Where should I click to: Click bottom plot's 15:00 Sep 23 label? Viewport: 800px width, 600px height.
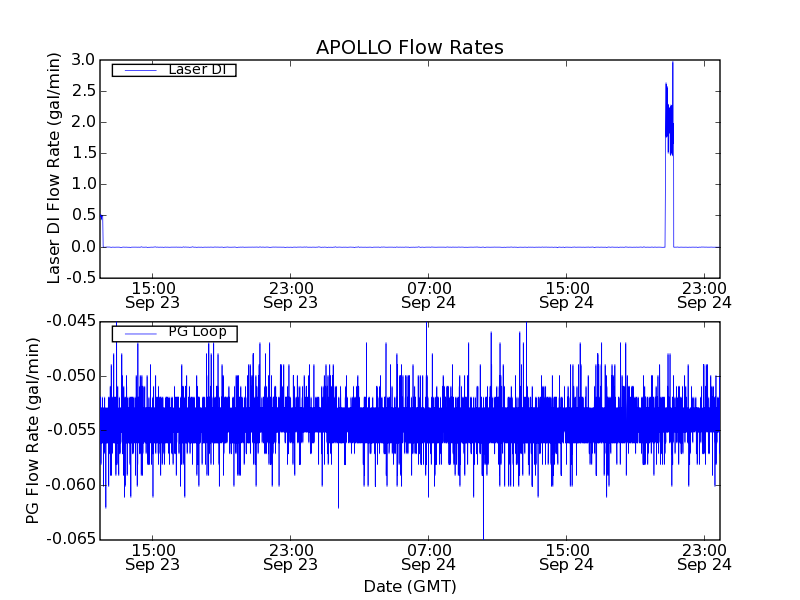coord(153,558)
